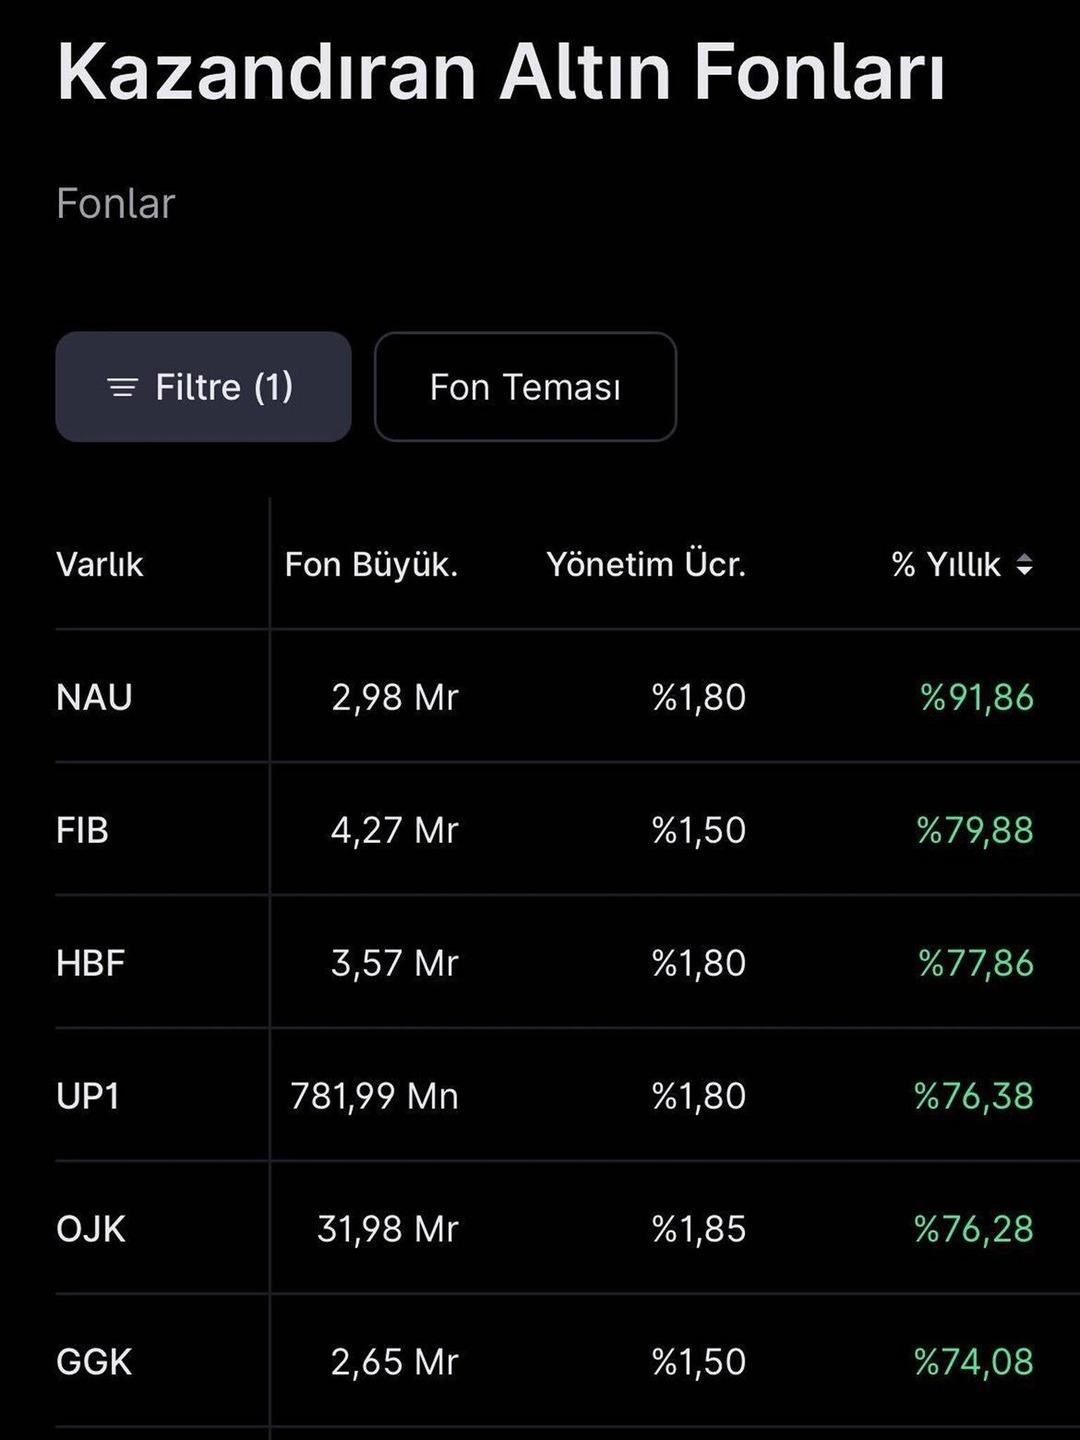Open the OJK fund details
The image size is (1080, 1440).
tap(91, 1229)
